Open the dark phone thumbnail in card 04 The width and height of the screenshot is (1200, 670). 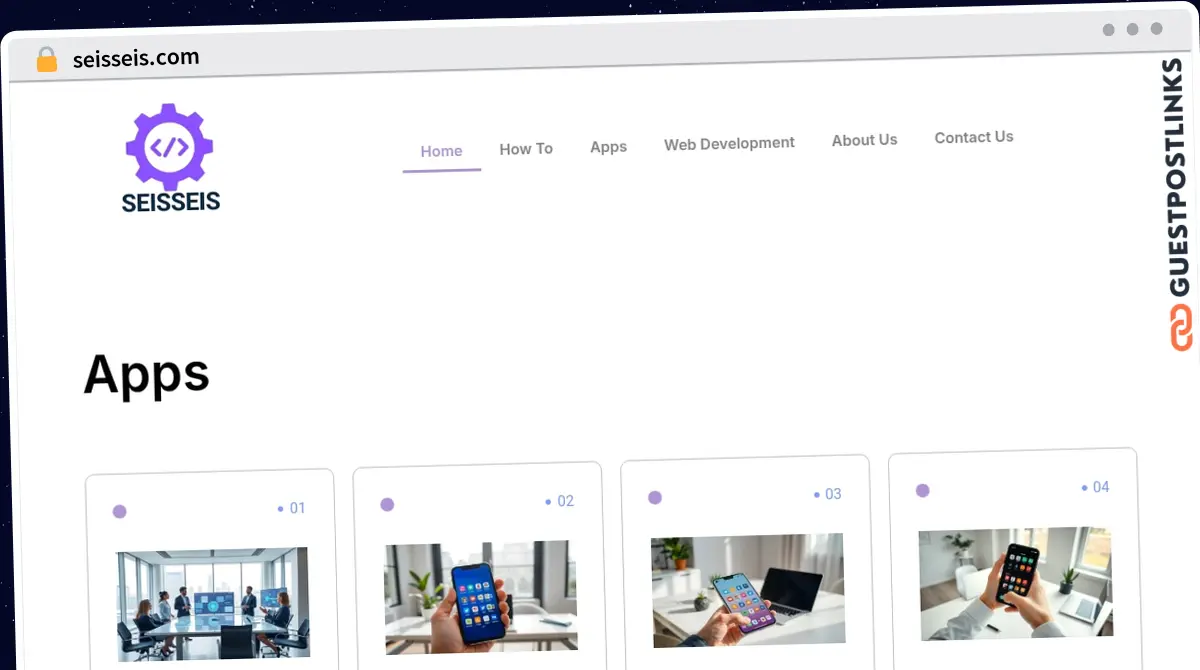pos(1016,583)
